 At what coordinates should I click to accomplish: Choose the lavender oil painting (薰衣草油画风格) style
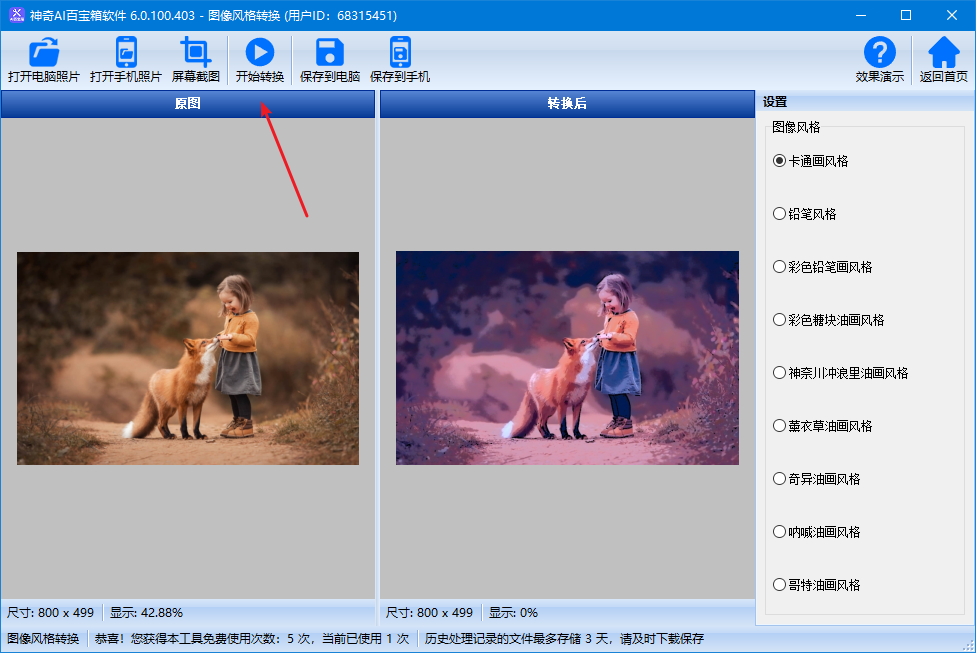click(x=780, y=425)
